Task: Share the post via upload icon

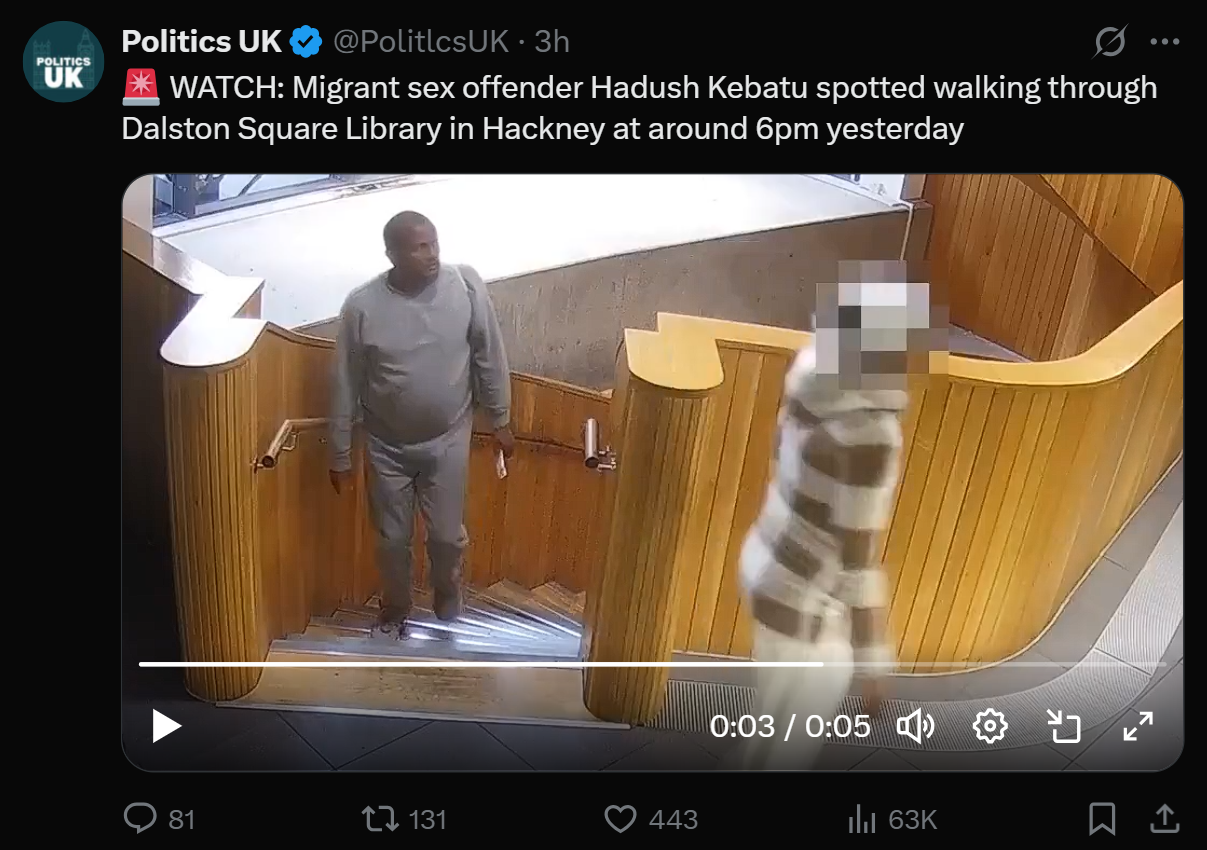Action: click(1164, 820)
